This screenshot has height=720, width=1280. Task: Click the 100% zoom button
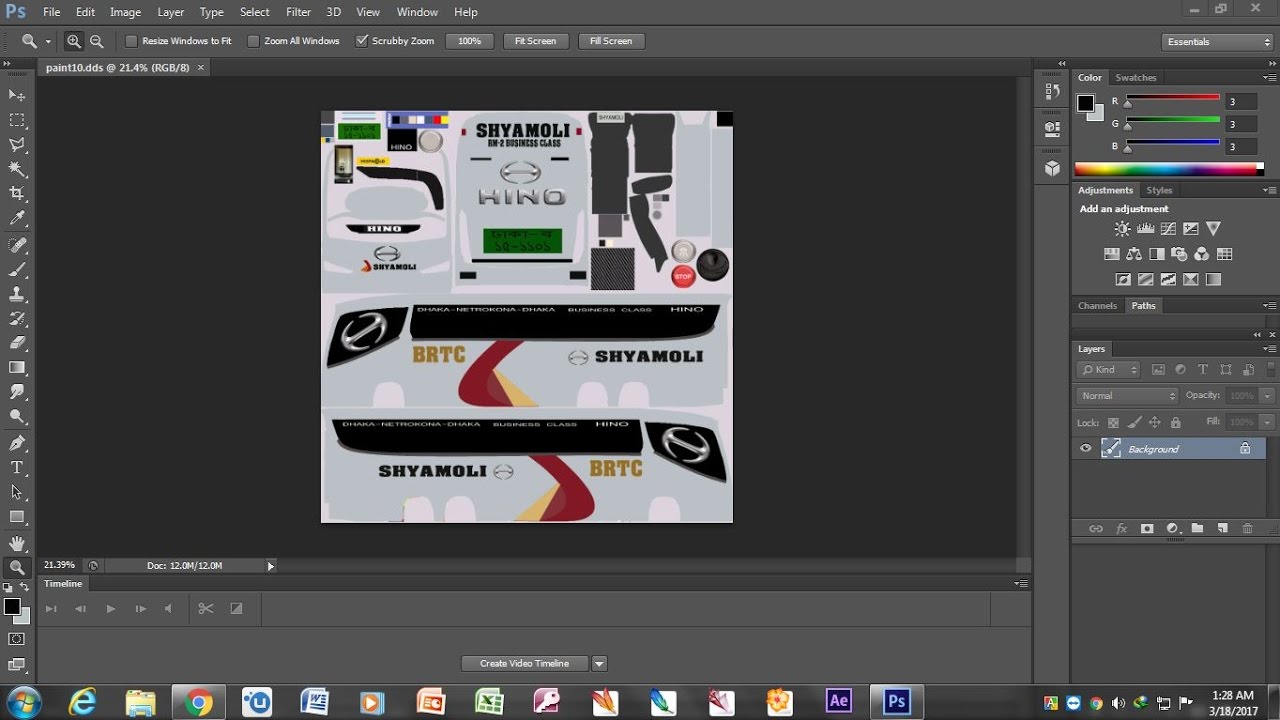tap(470, 41)
